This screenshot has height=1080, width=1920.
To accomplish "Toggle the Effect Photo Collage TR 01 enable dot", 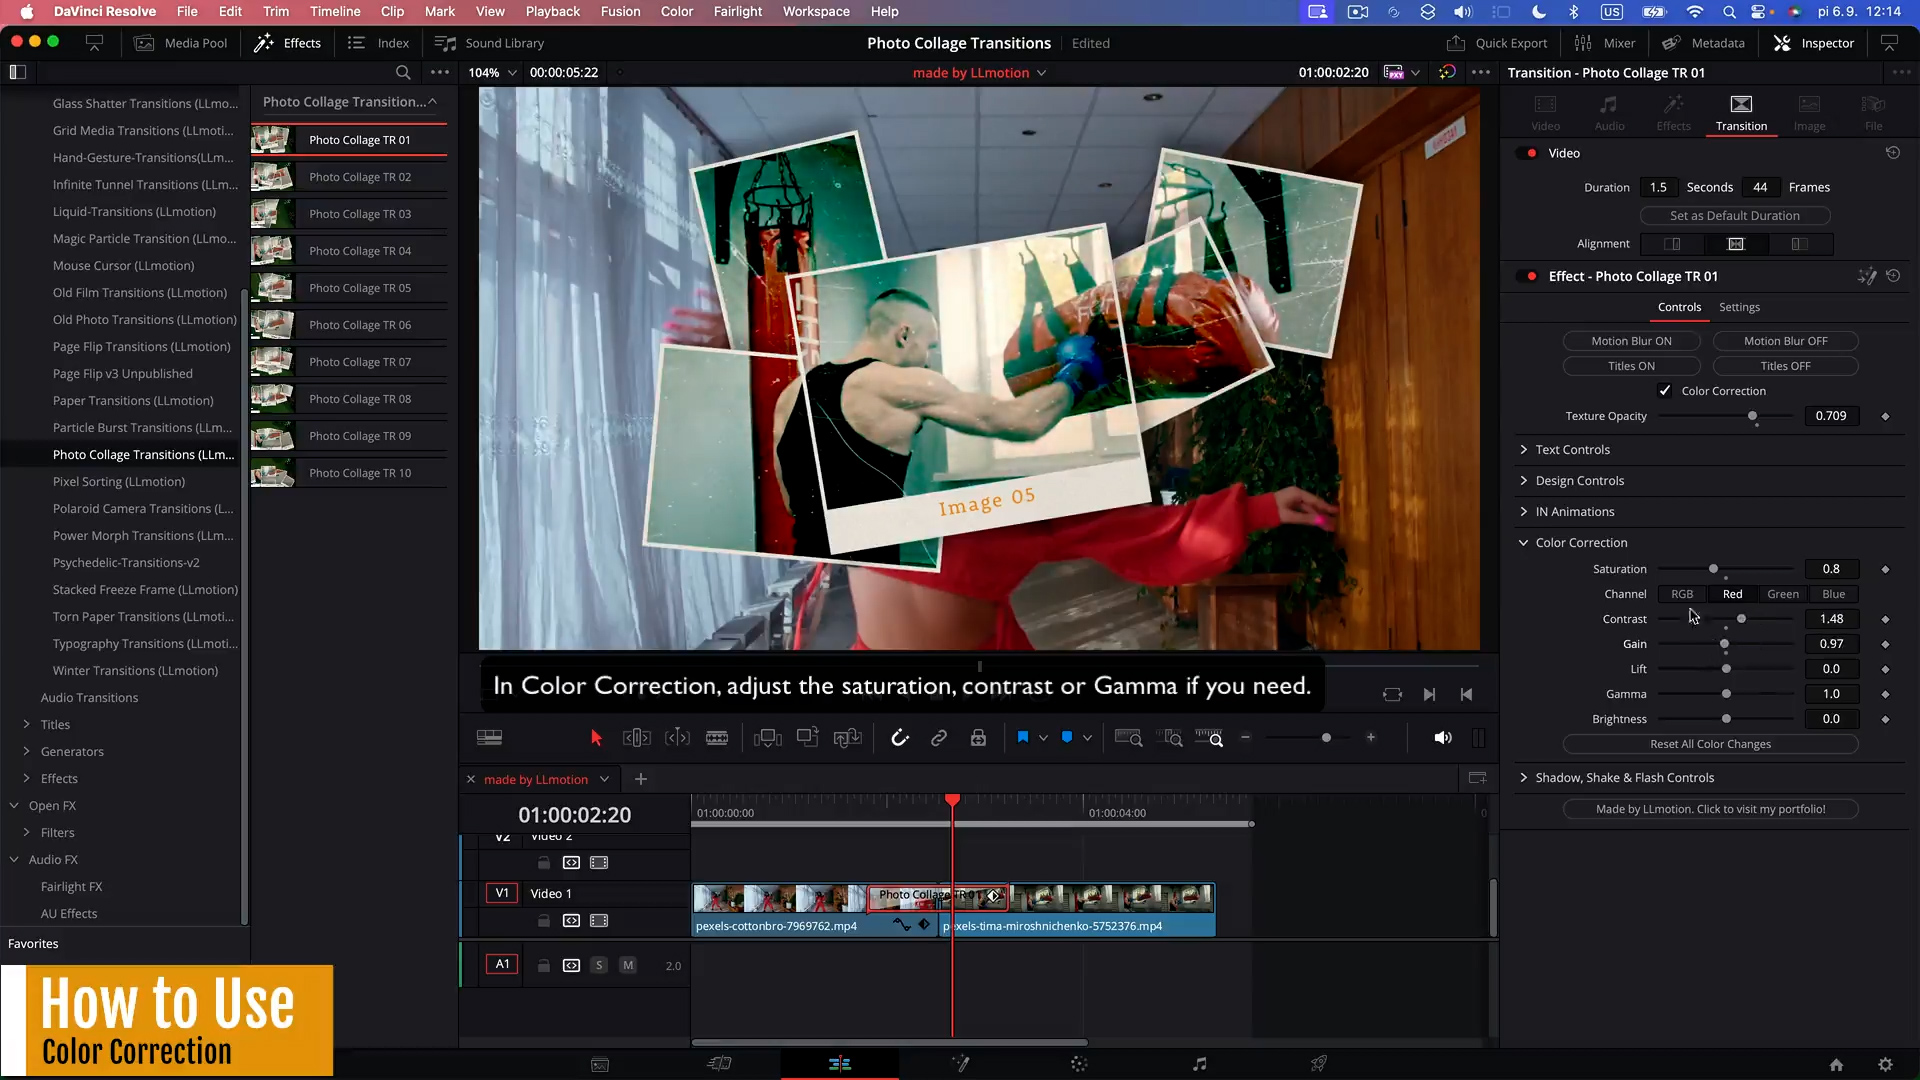I will tap(1532, 276).
